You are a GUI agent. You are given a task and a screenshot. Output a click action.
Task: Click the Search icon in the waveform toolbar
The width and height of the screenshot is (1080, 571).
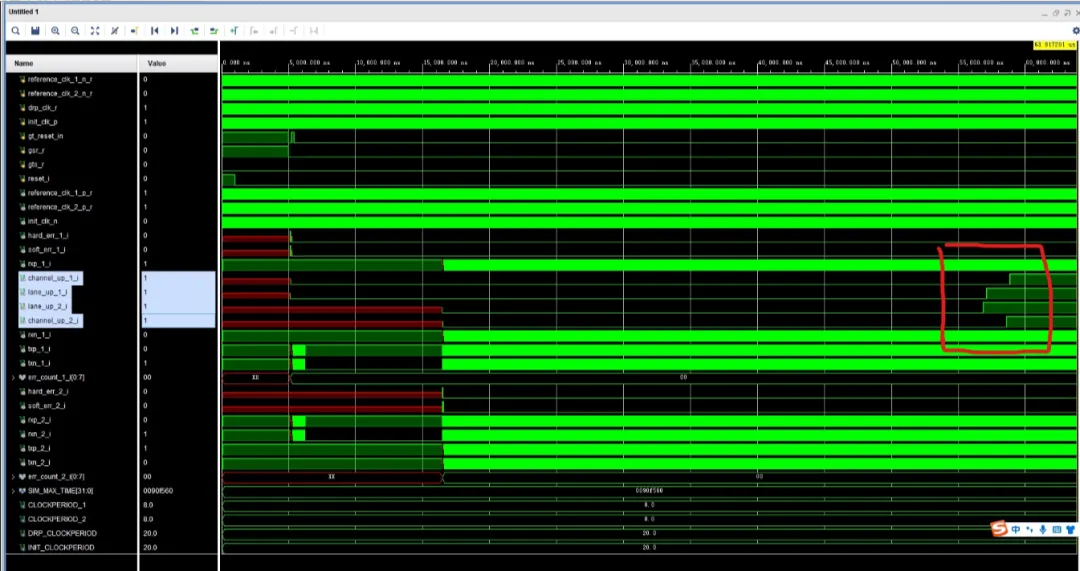click(x=15, y=31)
